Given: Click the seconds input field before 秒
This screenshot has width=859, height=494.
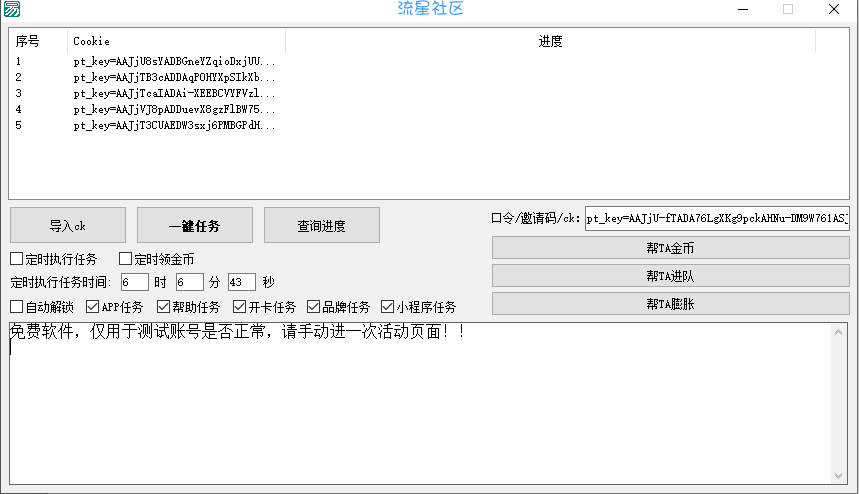Looking at the screenshot, I should (x=241, y=282).
